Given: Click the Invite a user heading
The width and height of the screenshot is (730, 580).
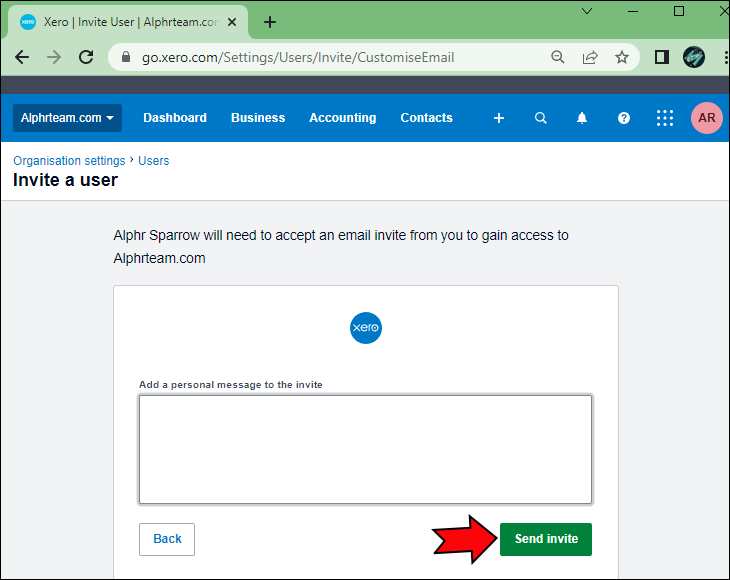Looking at the screenshot, I should pyautogui.click(x=66, y=180).
